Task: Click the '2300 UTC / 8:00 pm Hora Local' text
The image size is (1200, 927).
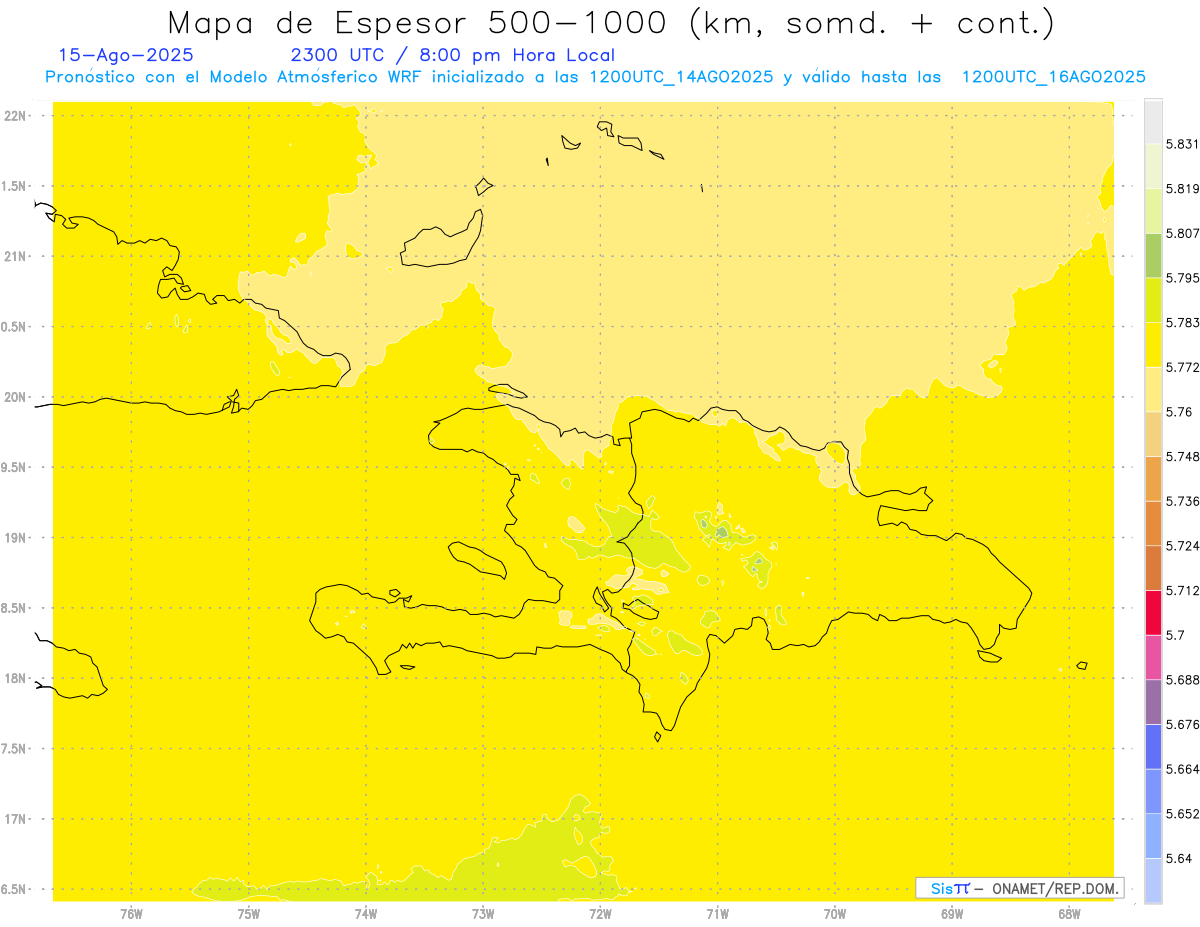Action: tap(452, 55)
